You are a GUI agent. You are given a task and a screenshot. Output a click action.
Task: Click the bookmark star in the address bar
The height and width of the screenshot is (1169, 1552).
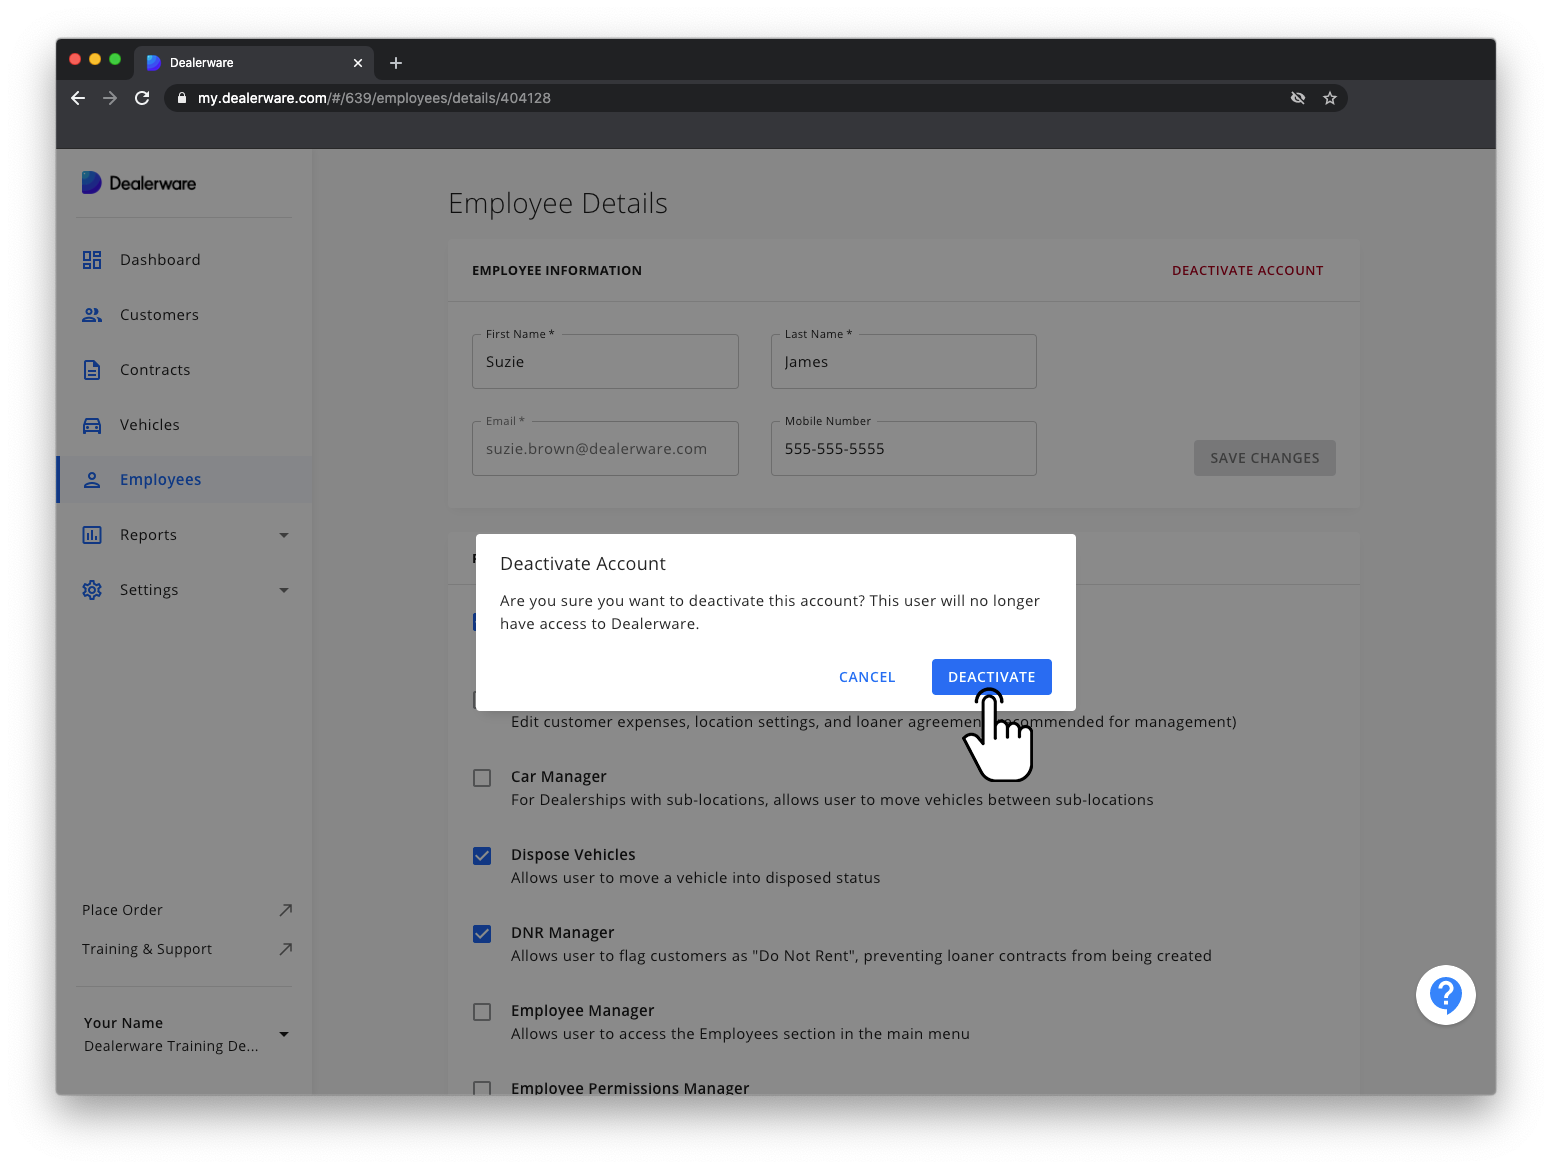1330,97
